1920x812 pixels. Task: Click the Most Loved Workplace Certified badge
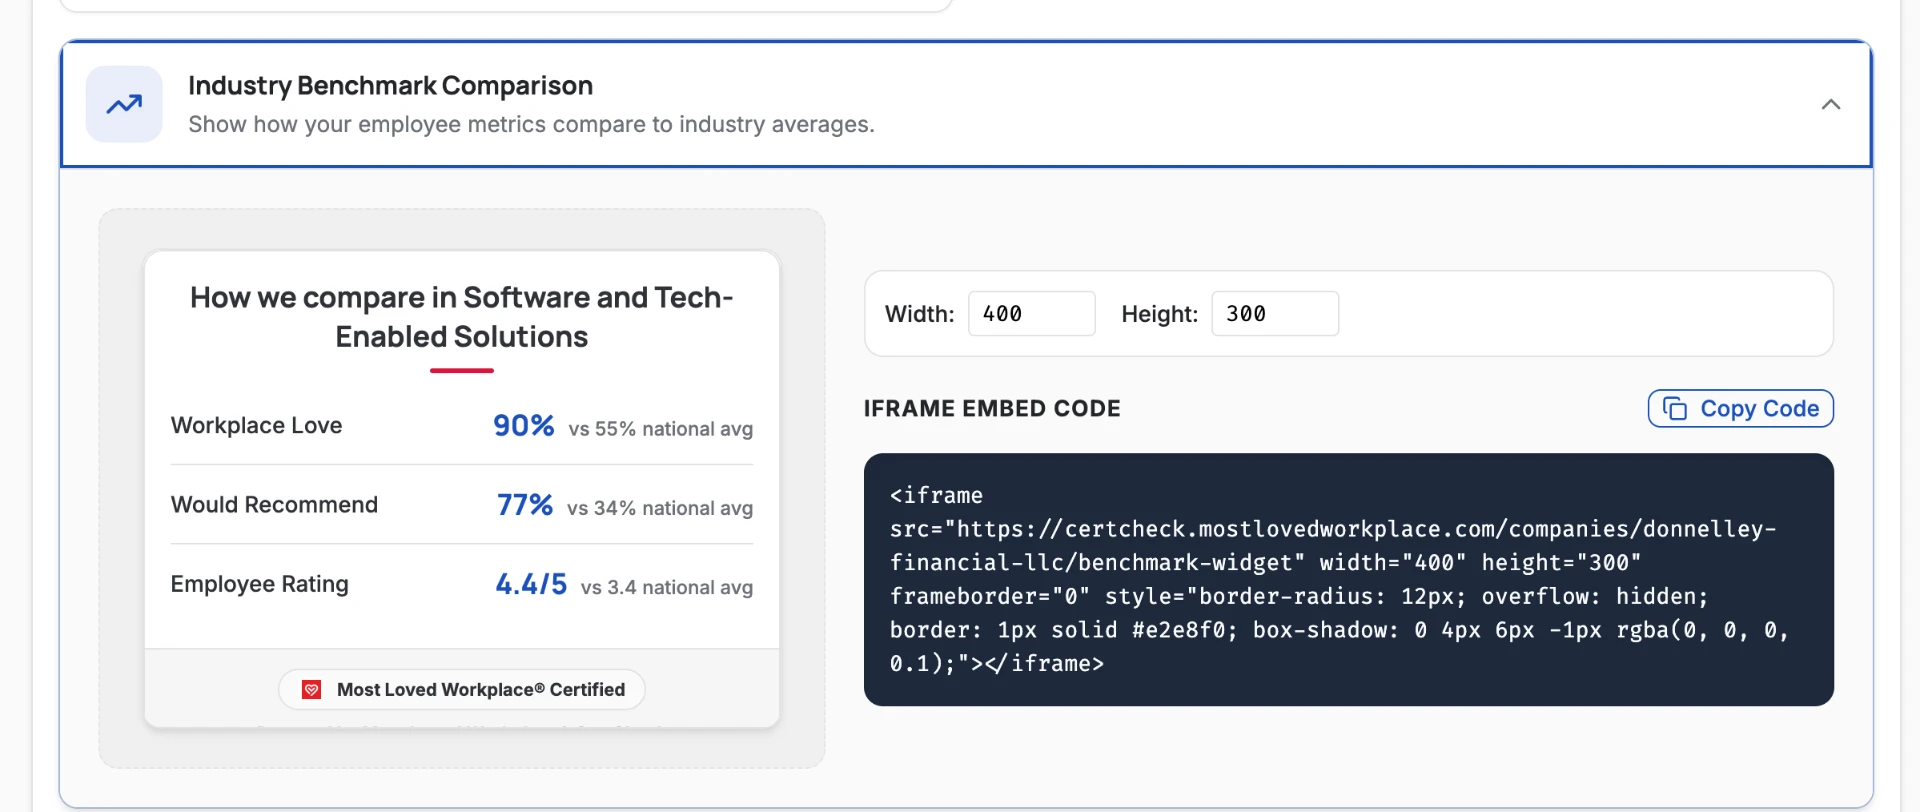pyautogui.click(x=461, y=689)
